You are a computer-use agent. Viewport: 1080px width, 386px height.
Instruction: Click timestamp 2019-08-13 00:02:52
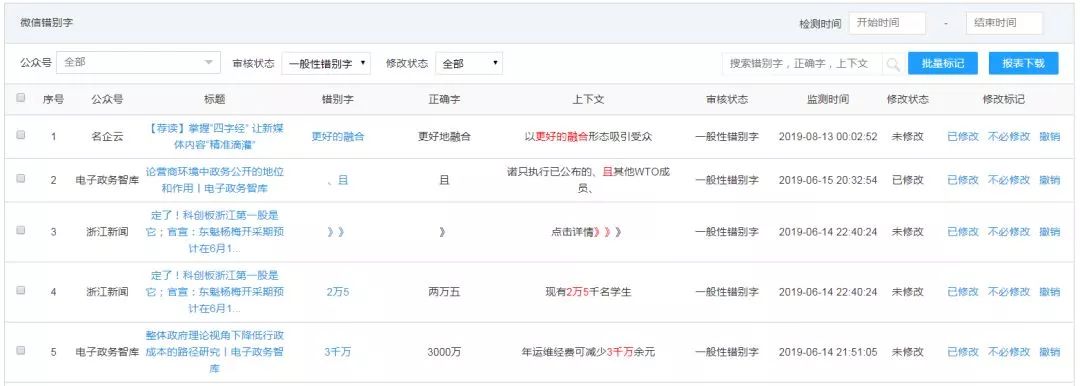828,136
